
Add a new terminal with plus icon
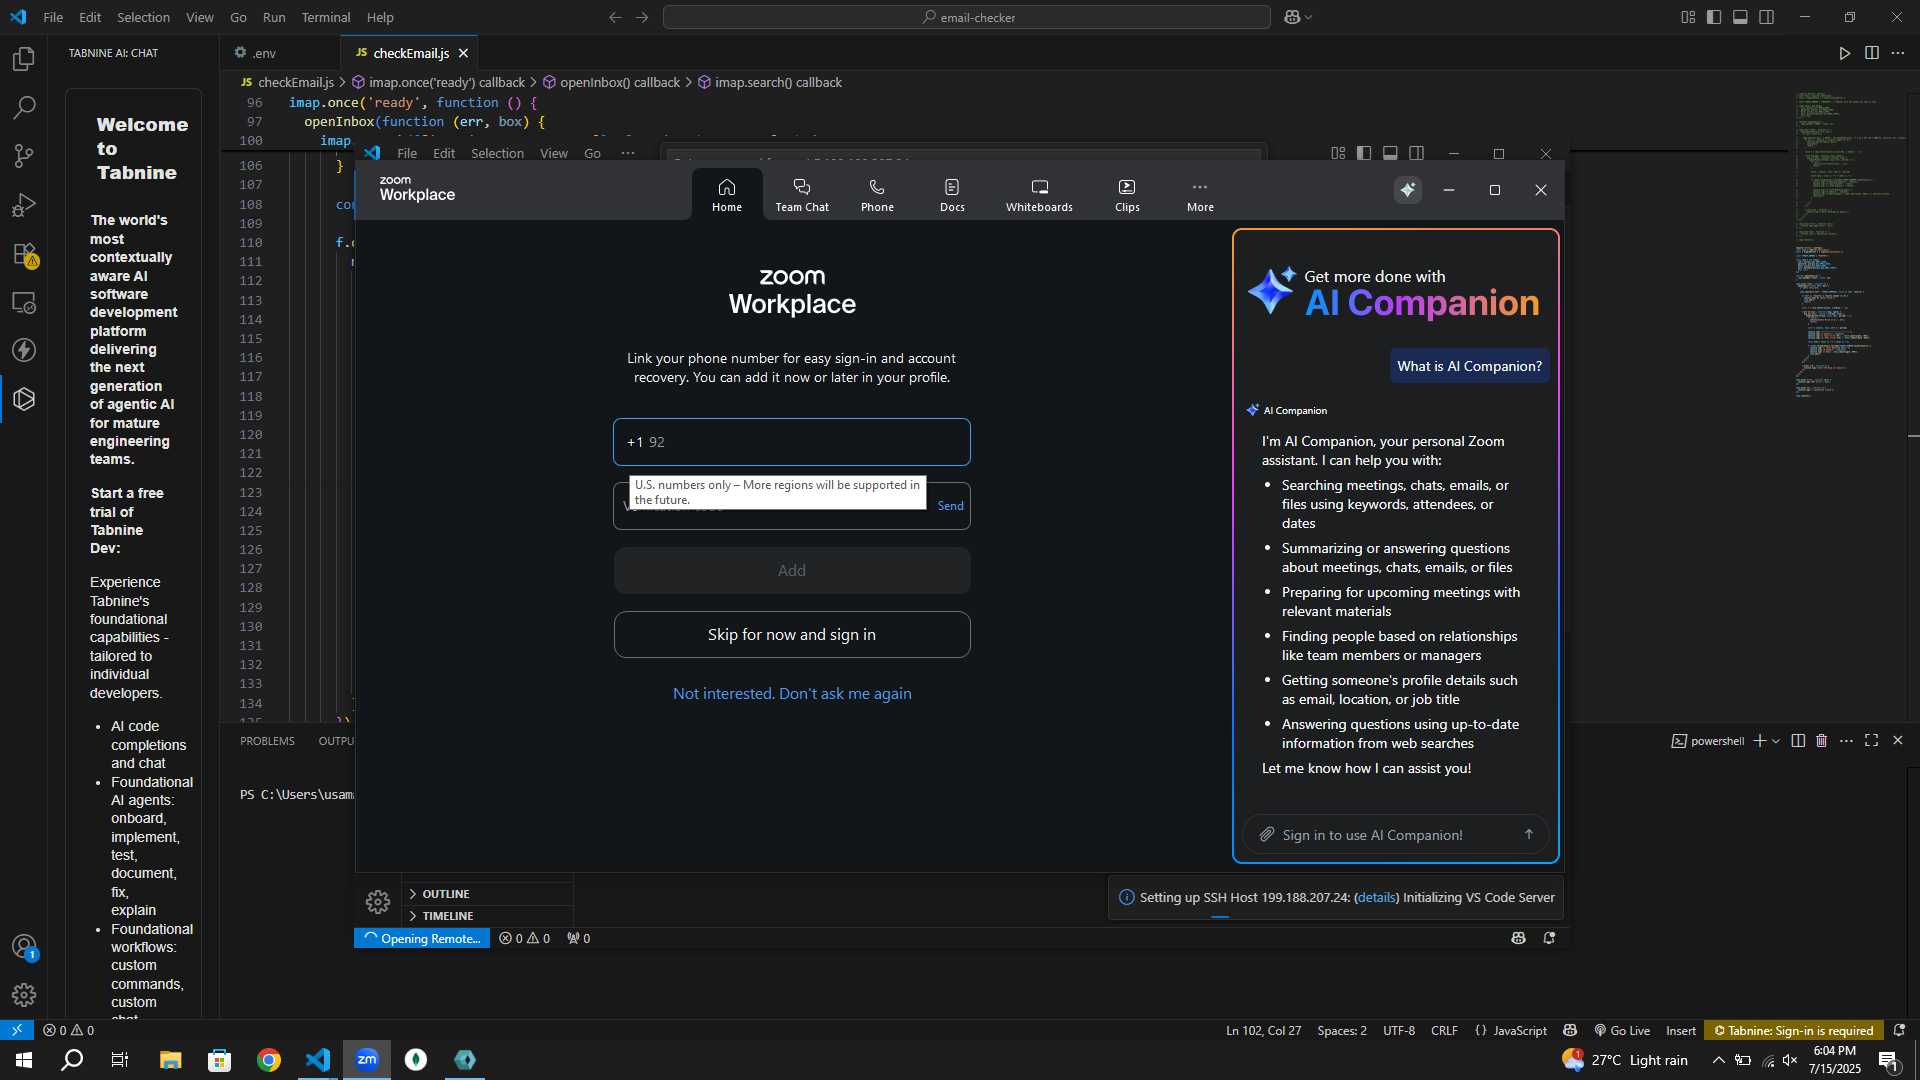click(x=1759, y=741)
